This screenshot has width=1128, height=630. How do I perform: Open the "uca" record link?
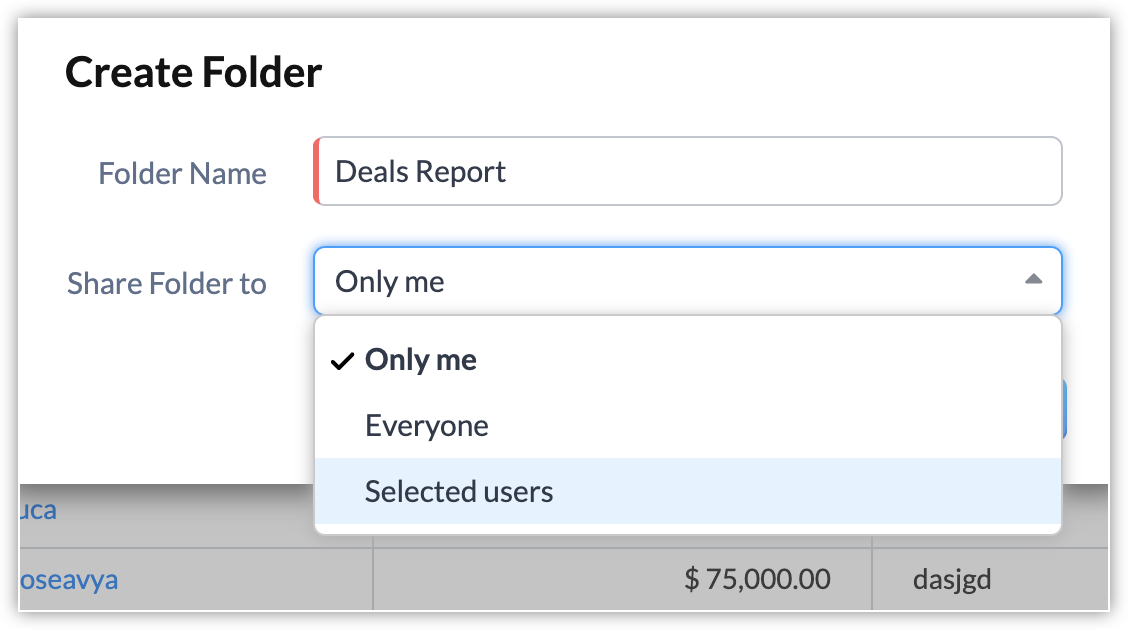point(38,511)
